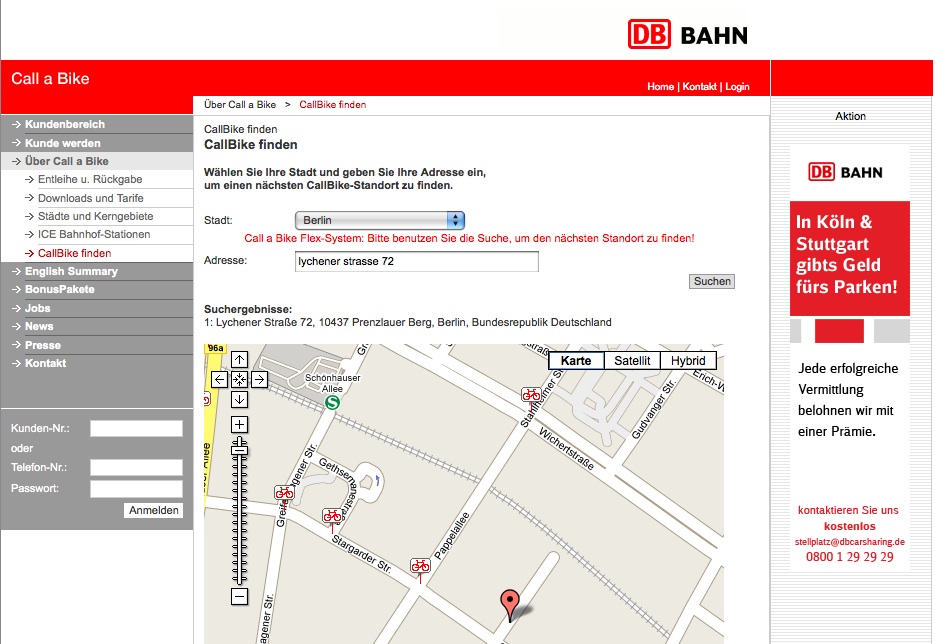Click 'In Köln & Stuttgart' ad banner
The width and height of the screenshot is (949, 644).
tap(850, 258)
